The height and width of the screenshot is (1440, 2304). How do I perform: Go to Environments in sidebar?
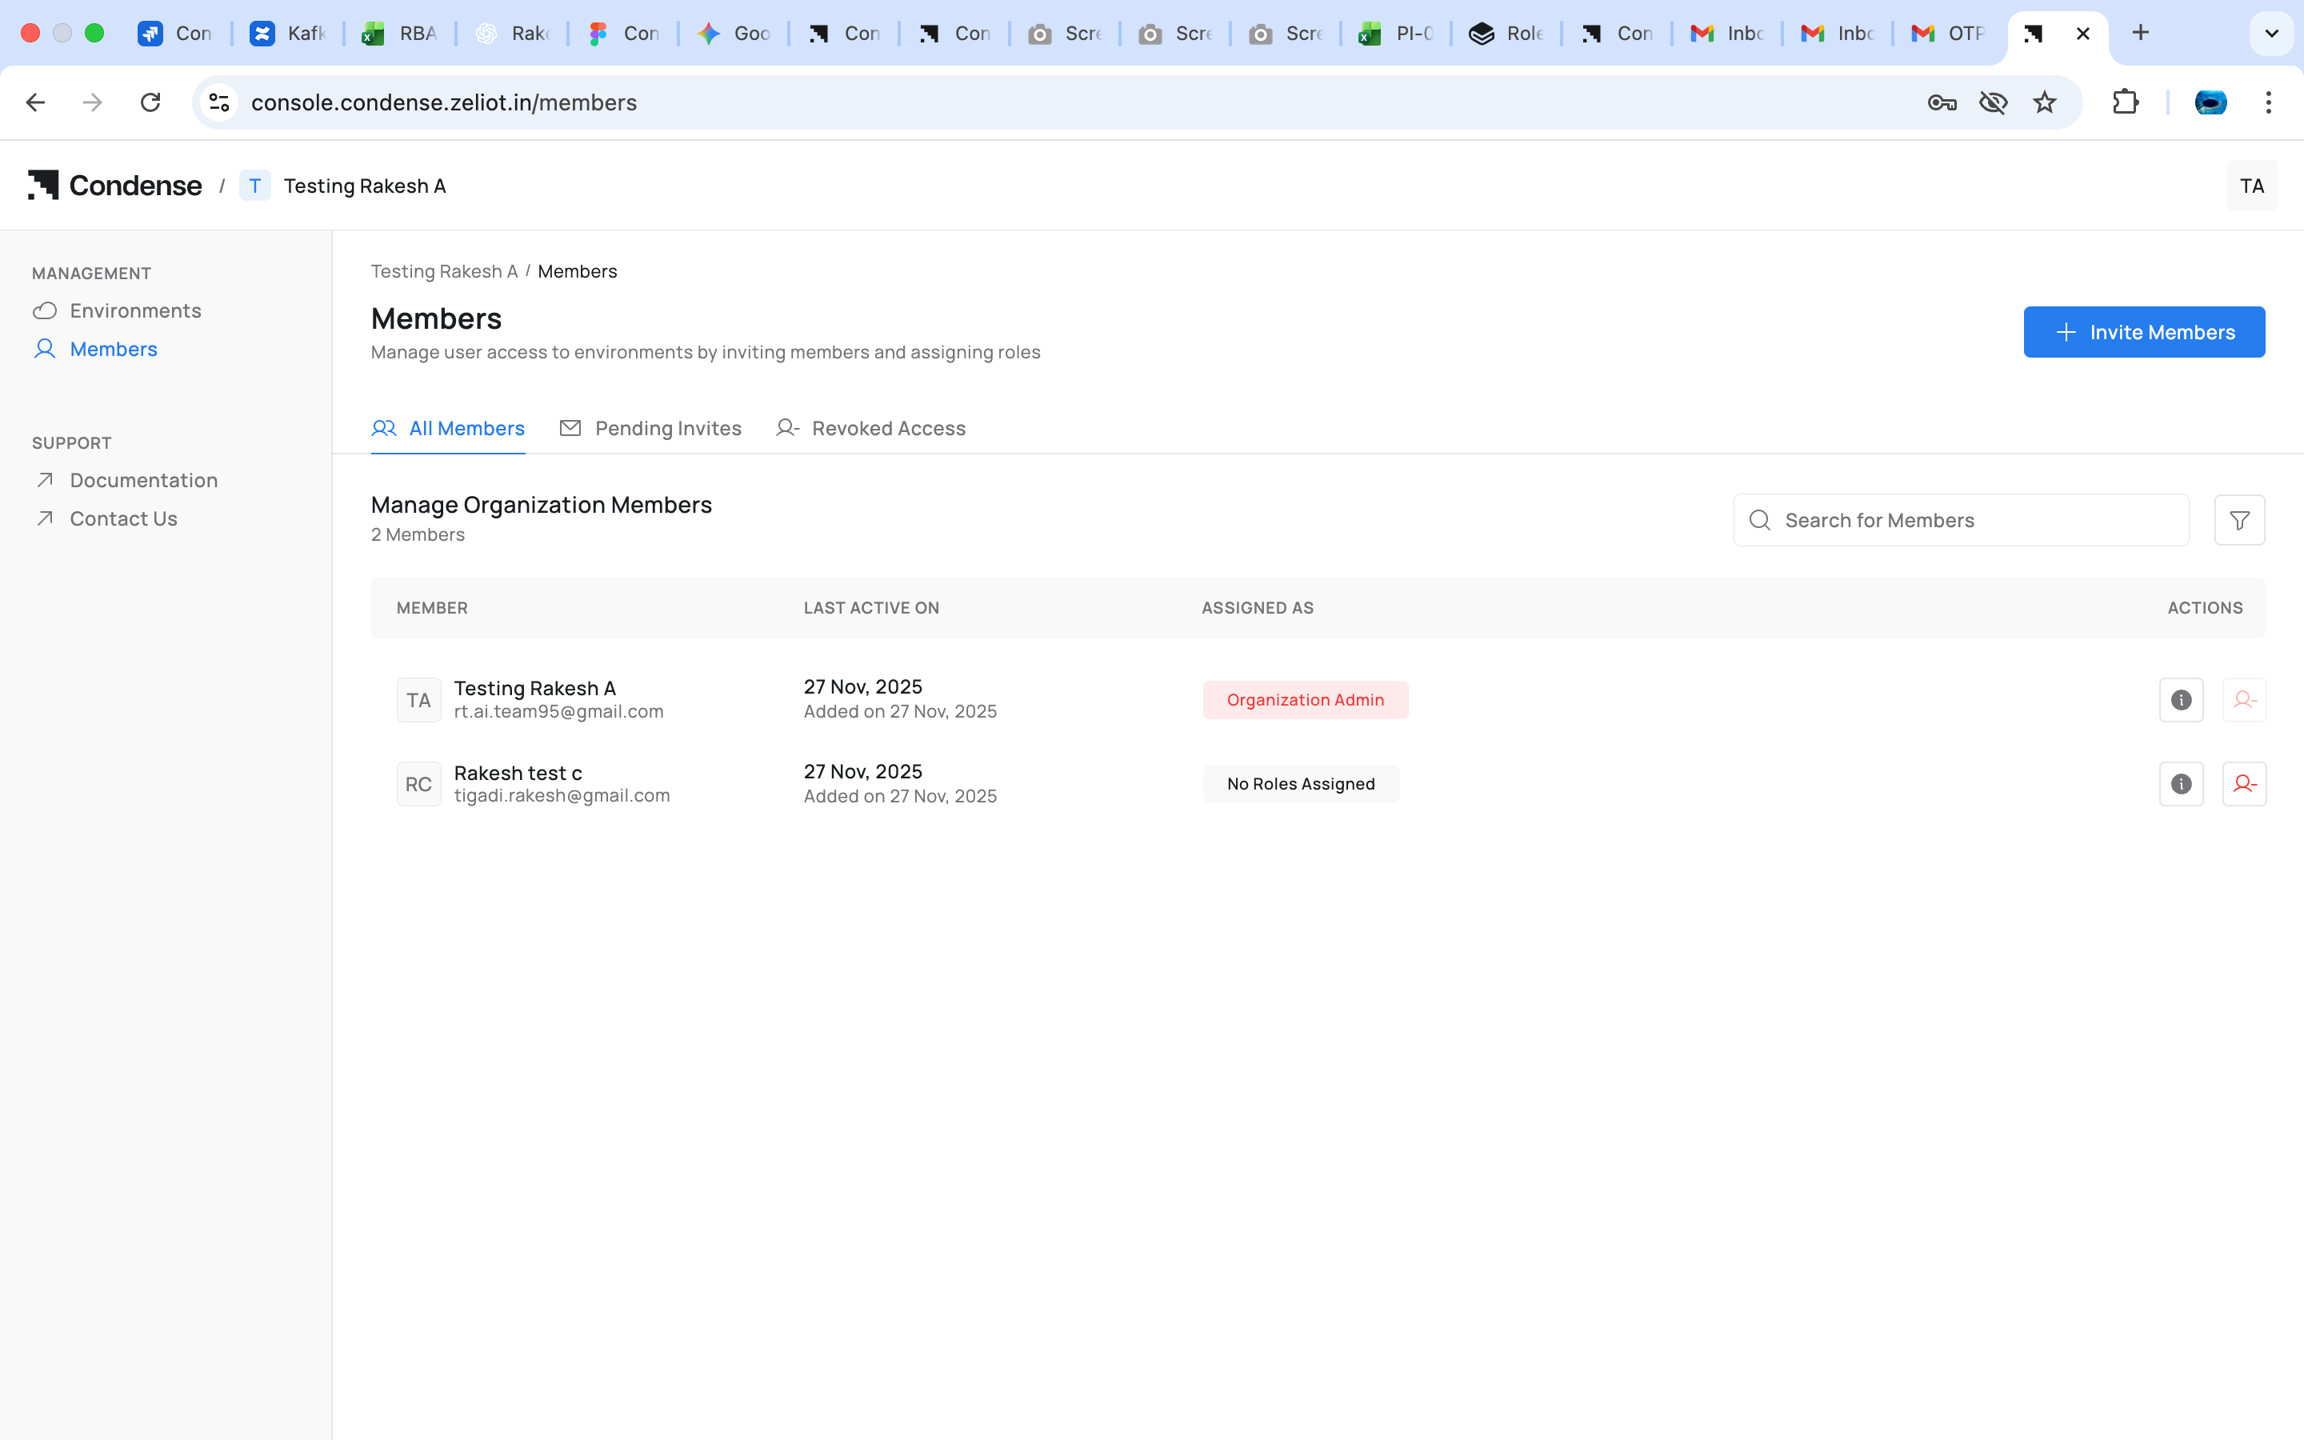(x=135, y=310)
